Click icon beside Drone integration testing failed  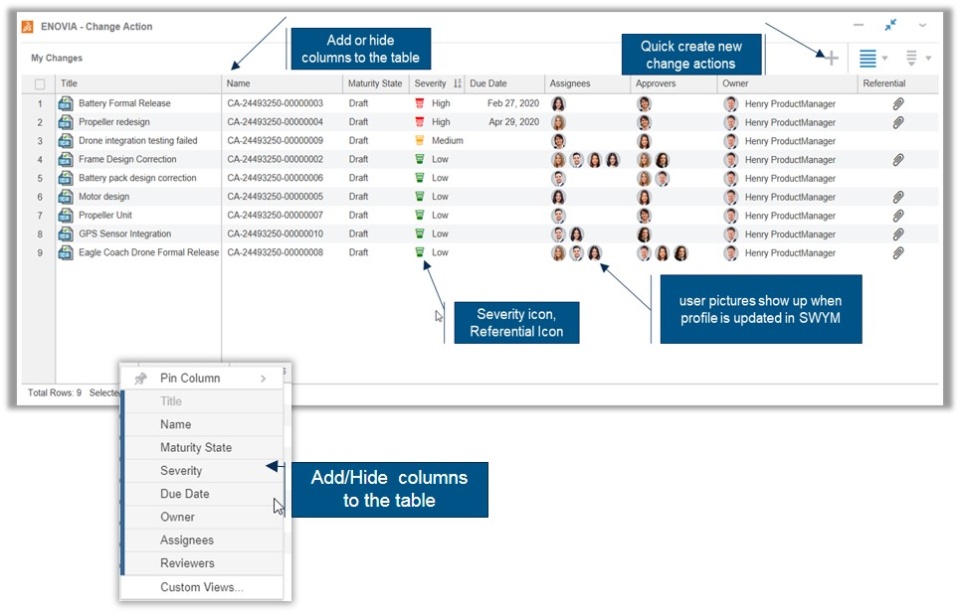point(66,141)
